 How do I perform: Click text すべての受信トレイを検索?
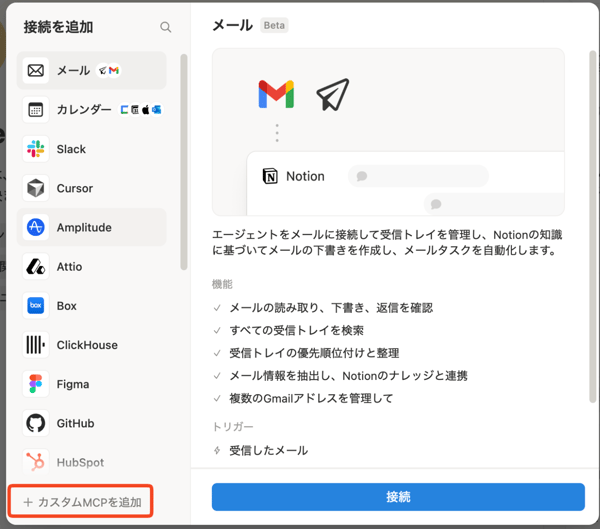[297, 330]
